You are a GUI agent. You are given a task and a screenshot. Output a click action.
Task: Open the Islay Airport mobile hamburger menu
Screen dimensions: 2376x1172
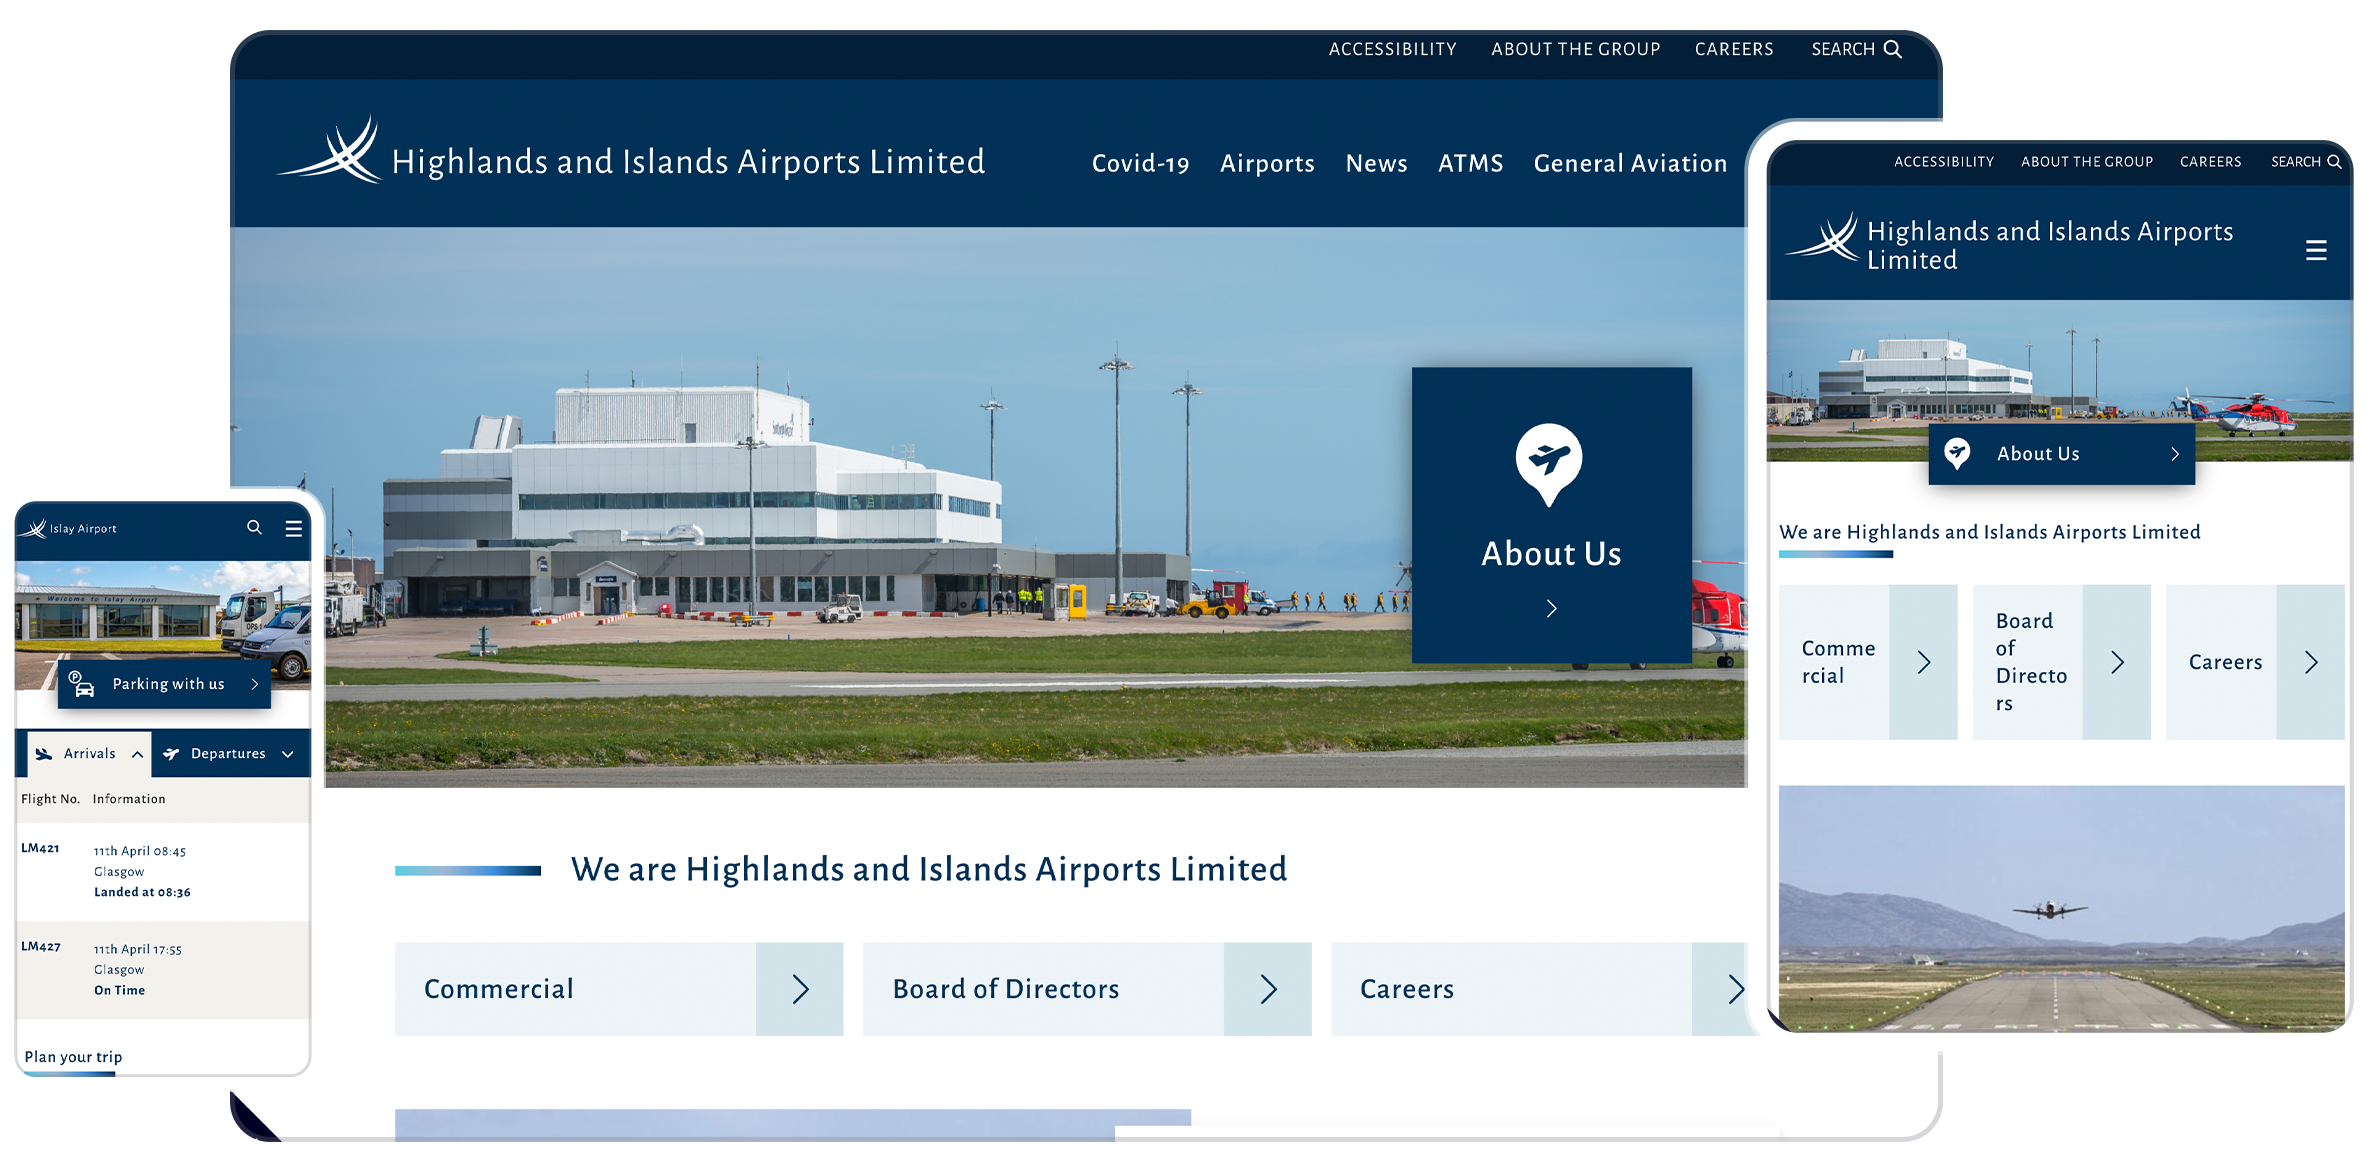point(293,528)
